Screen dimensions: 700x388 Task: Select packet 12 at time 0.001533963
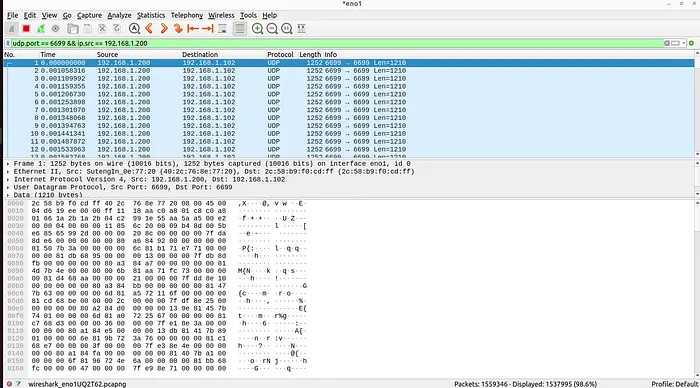(349, 150)
